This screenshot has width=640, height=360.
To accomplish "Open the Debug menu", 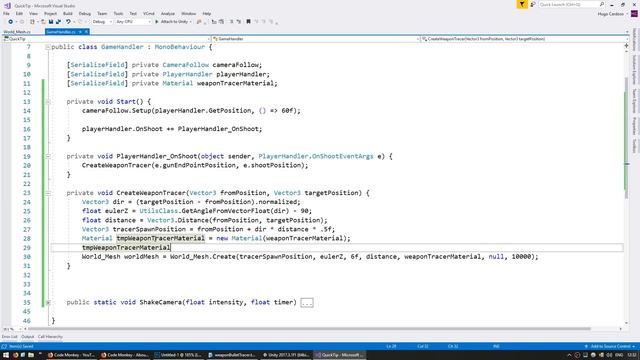I will coord(84,13).
